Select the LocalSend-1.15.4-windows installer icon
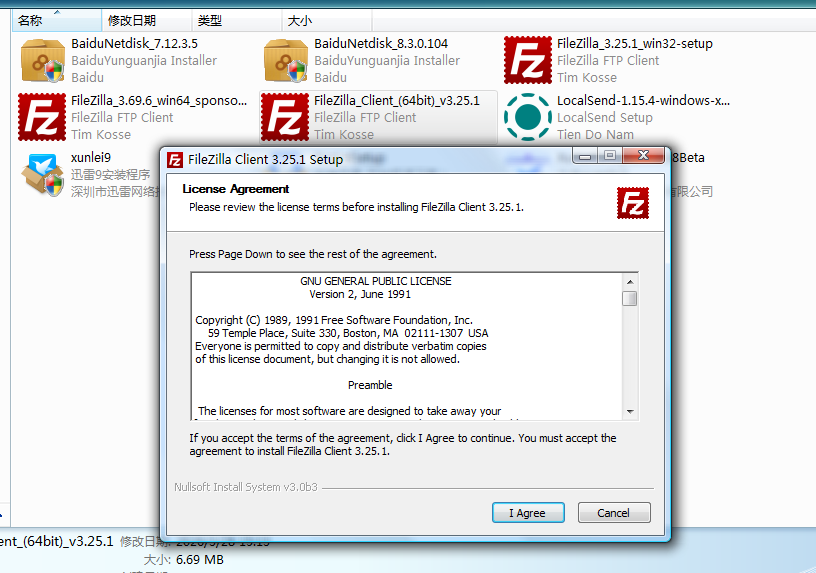The width and height of the screenshot is (816, 573). point(528,117)
